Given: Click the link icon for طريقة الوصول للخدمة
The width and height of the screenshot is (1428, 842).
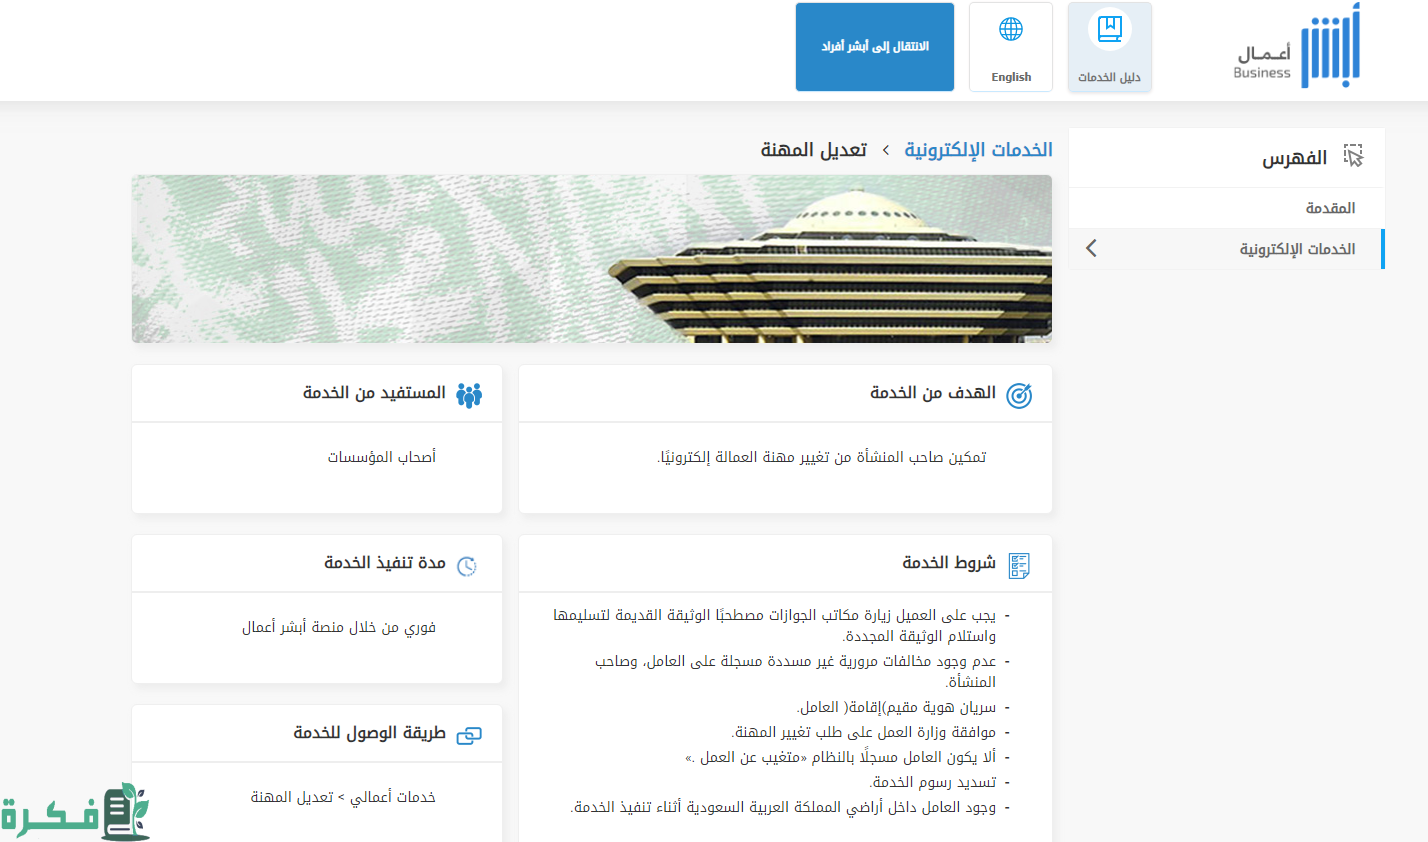Looking at the screenshot, I should click(x=468, y=736).
